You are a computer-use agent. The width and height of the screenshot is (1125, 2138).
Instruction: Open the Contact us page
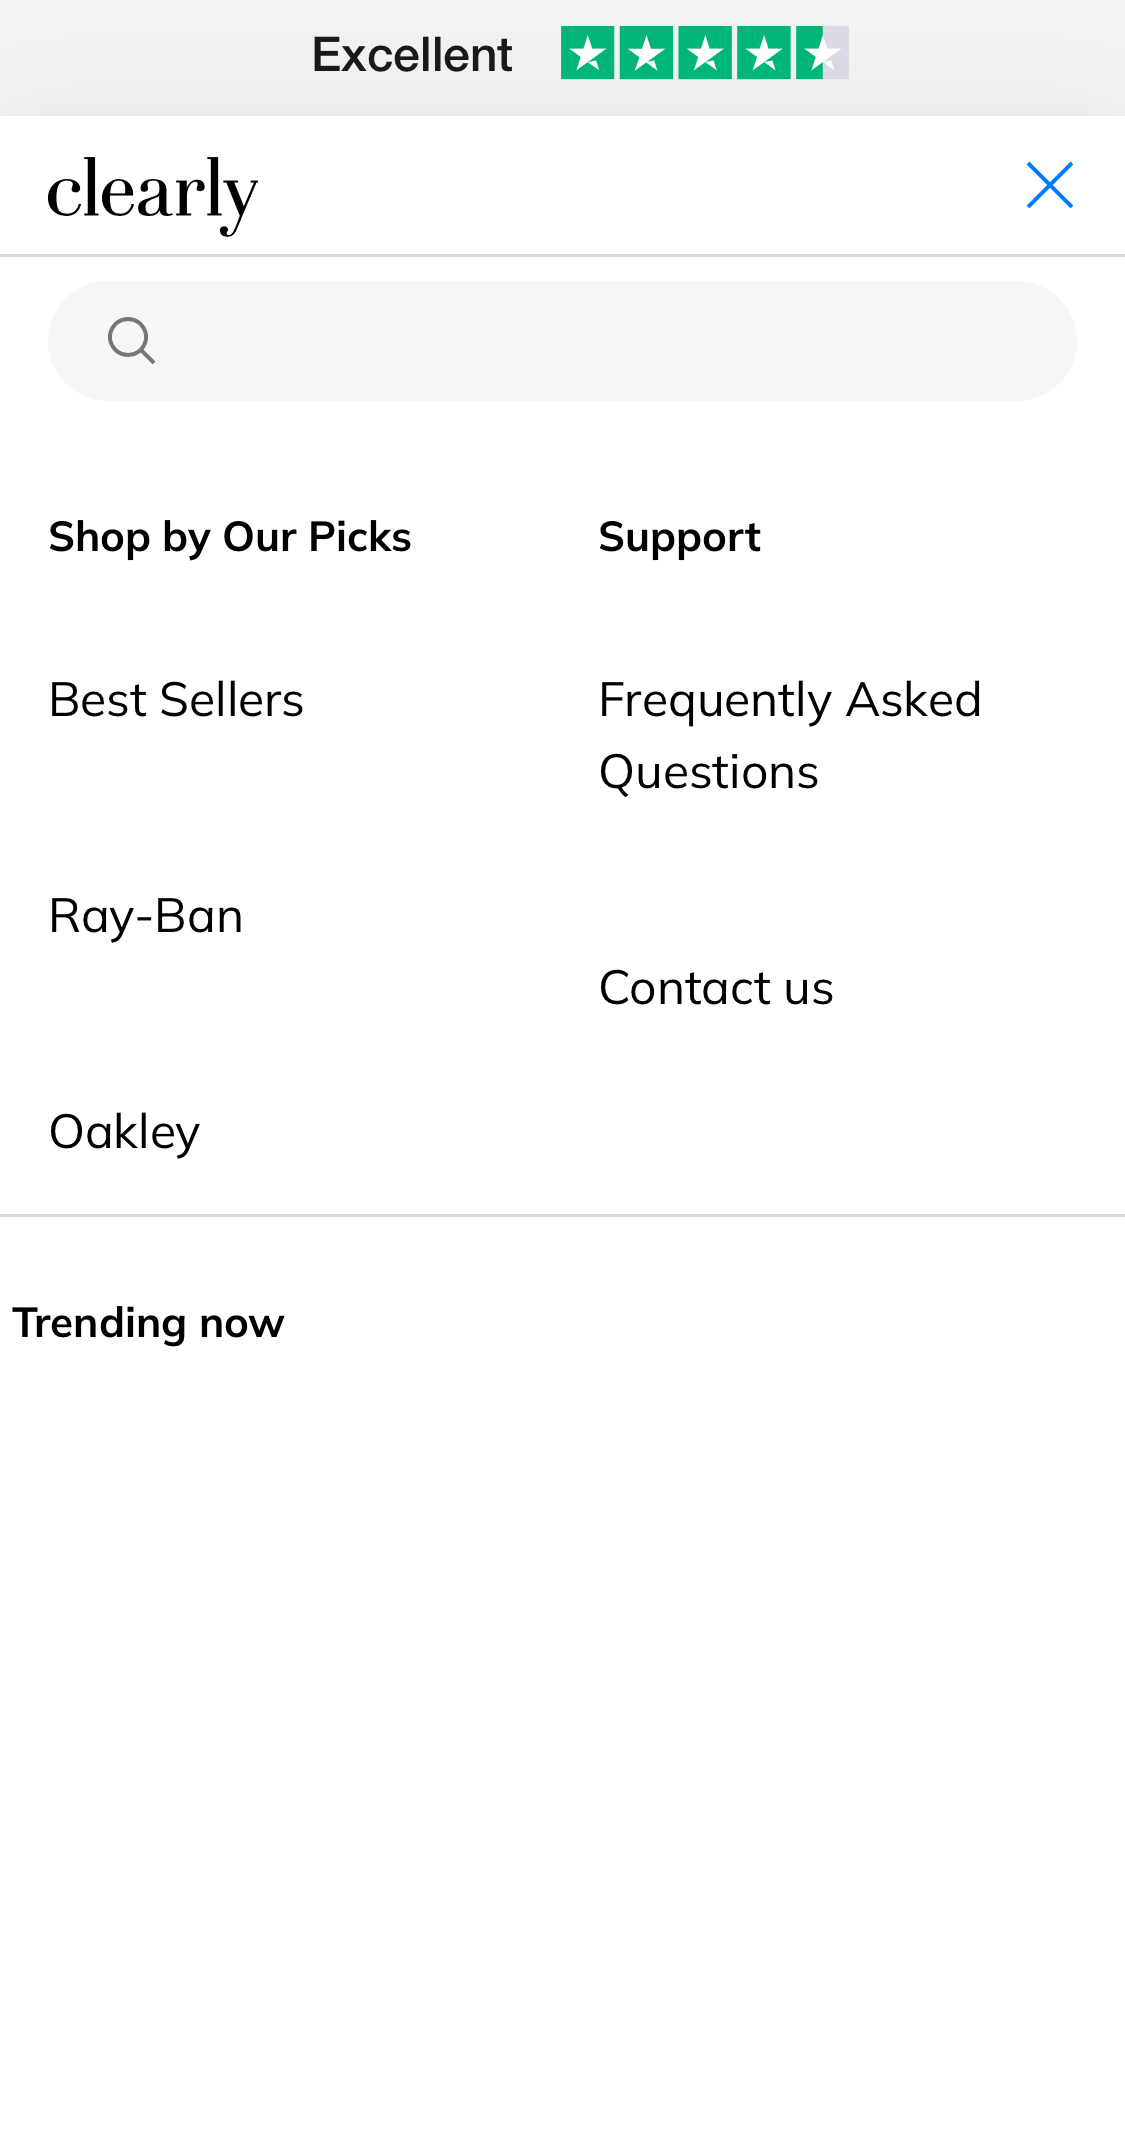[716, 987]
